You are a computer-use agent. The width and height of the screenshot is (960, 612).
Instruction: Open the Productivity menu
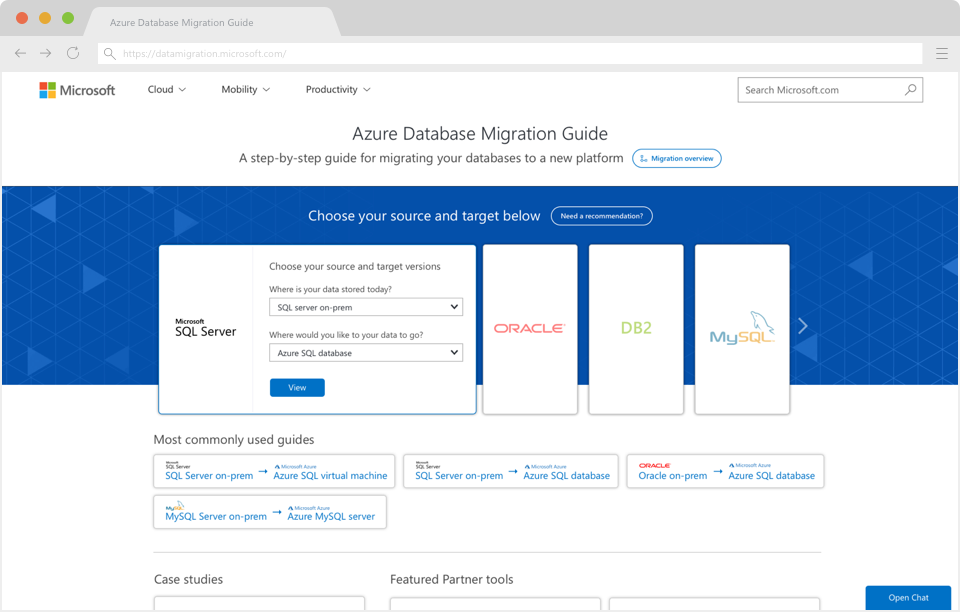[338, 89]
